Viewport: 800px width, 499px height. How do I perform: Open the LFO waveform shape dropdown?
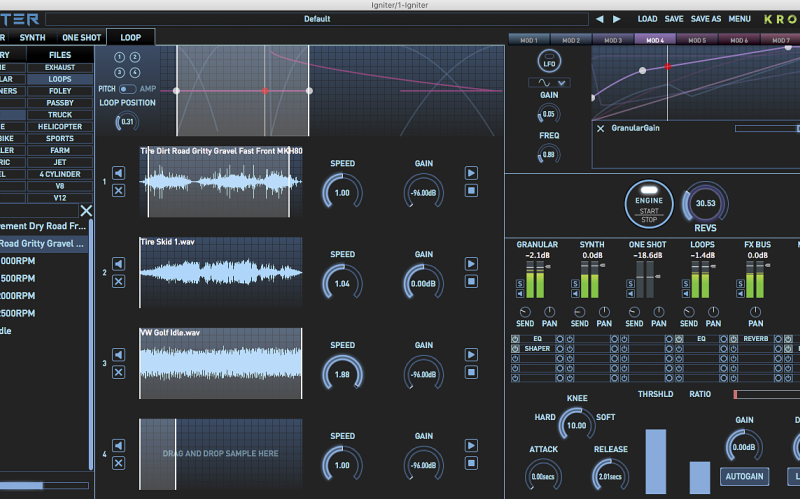coord(549,83)
